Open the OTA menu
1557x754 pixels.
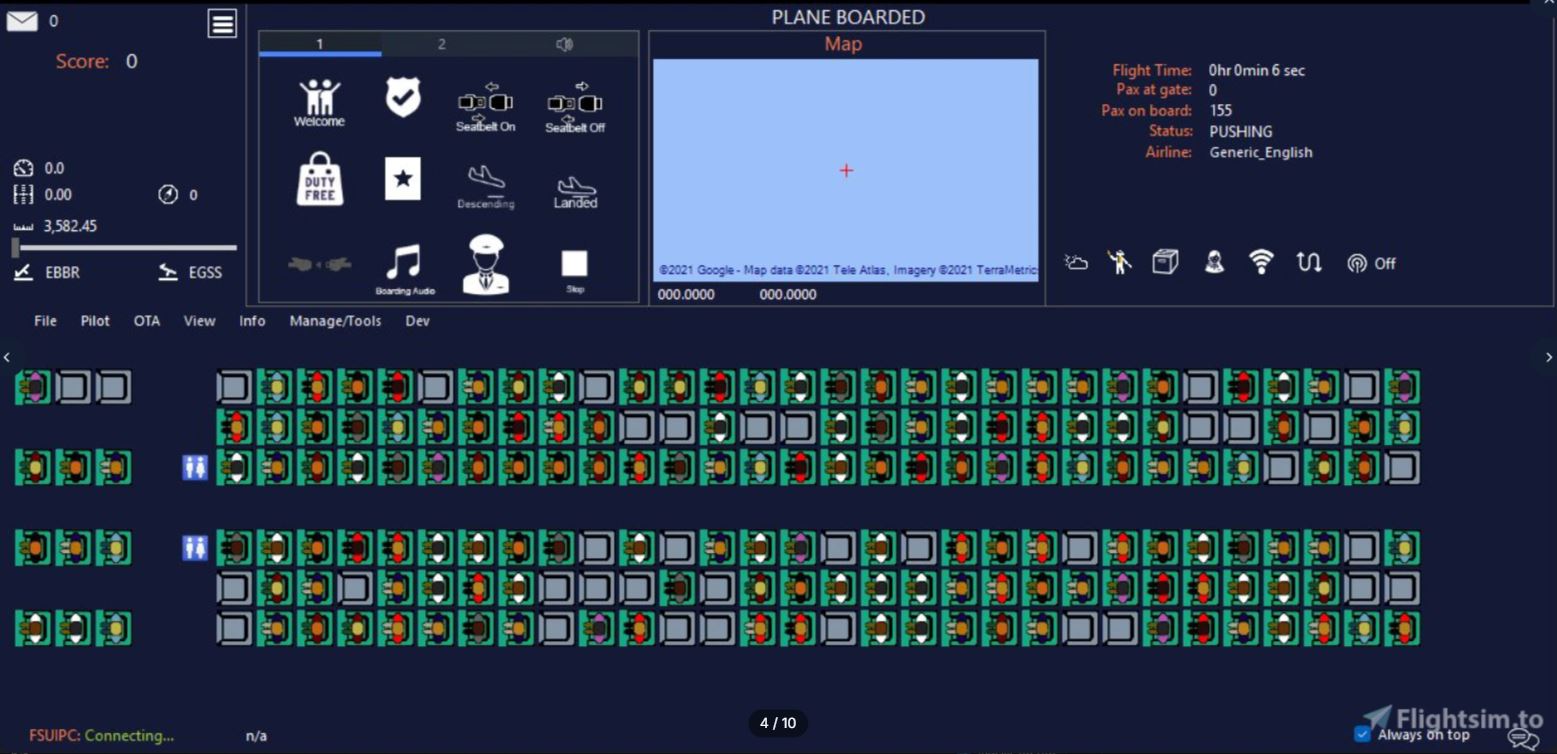tap(147, 321)
